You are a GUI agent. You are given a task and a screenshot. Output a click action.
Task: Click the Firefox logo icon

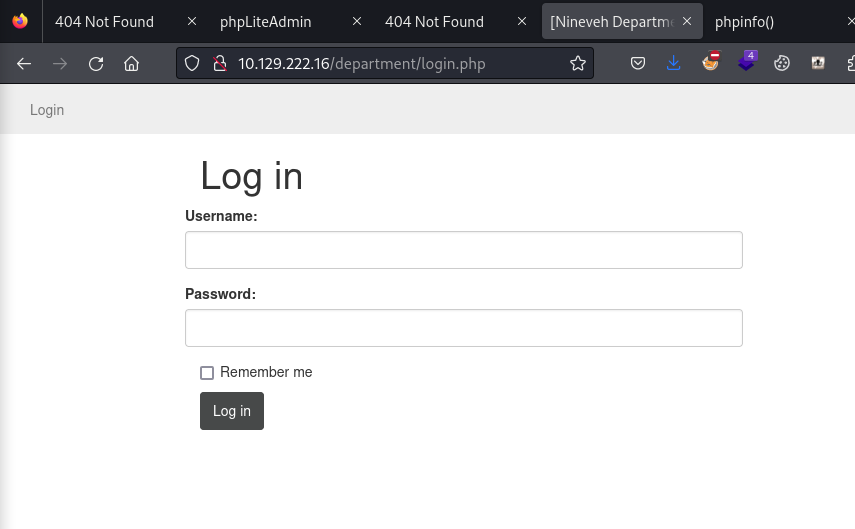coord(20,21)
